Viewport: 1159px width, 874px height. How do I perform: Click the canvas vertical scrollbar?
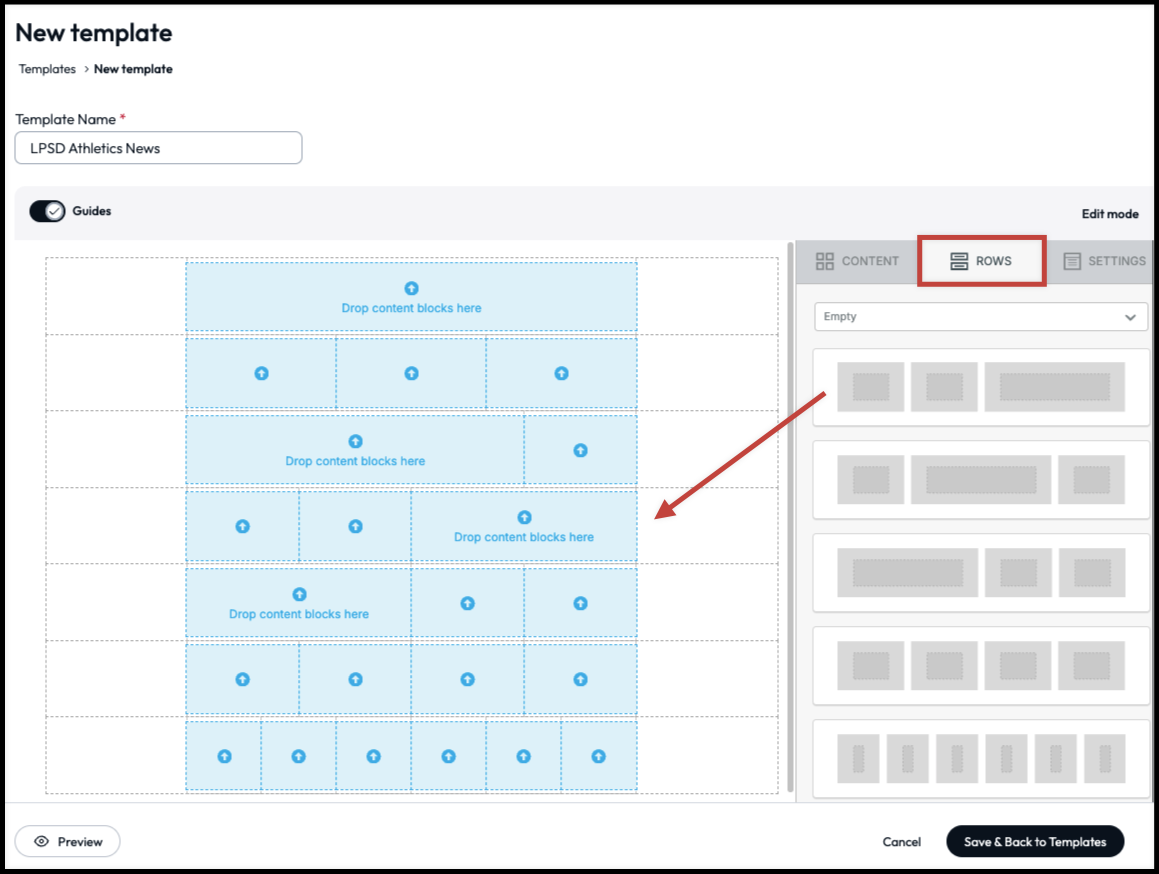click(x=792, y=500)
